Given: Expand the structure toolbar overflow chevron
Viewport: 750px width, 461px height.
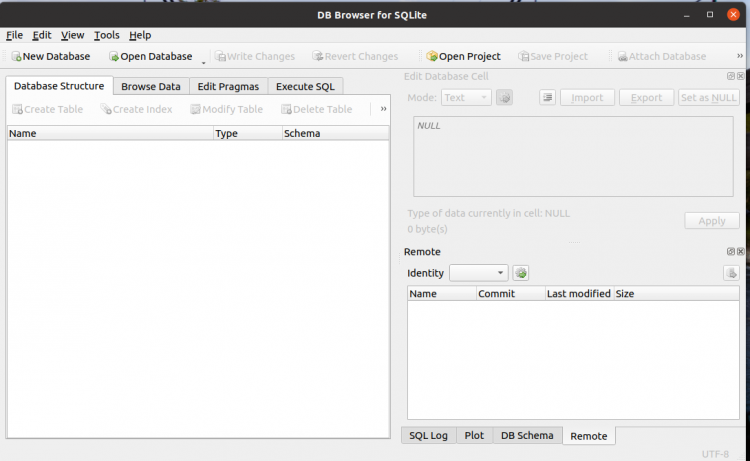Looking at the screenshot, I should coord(383,109).
